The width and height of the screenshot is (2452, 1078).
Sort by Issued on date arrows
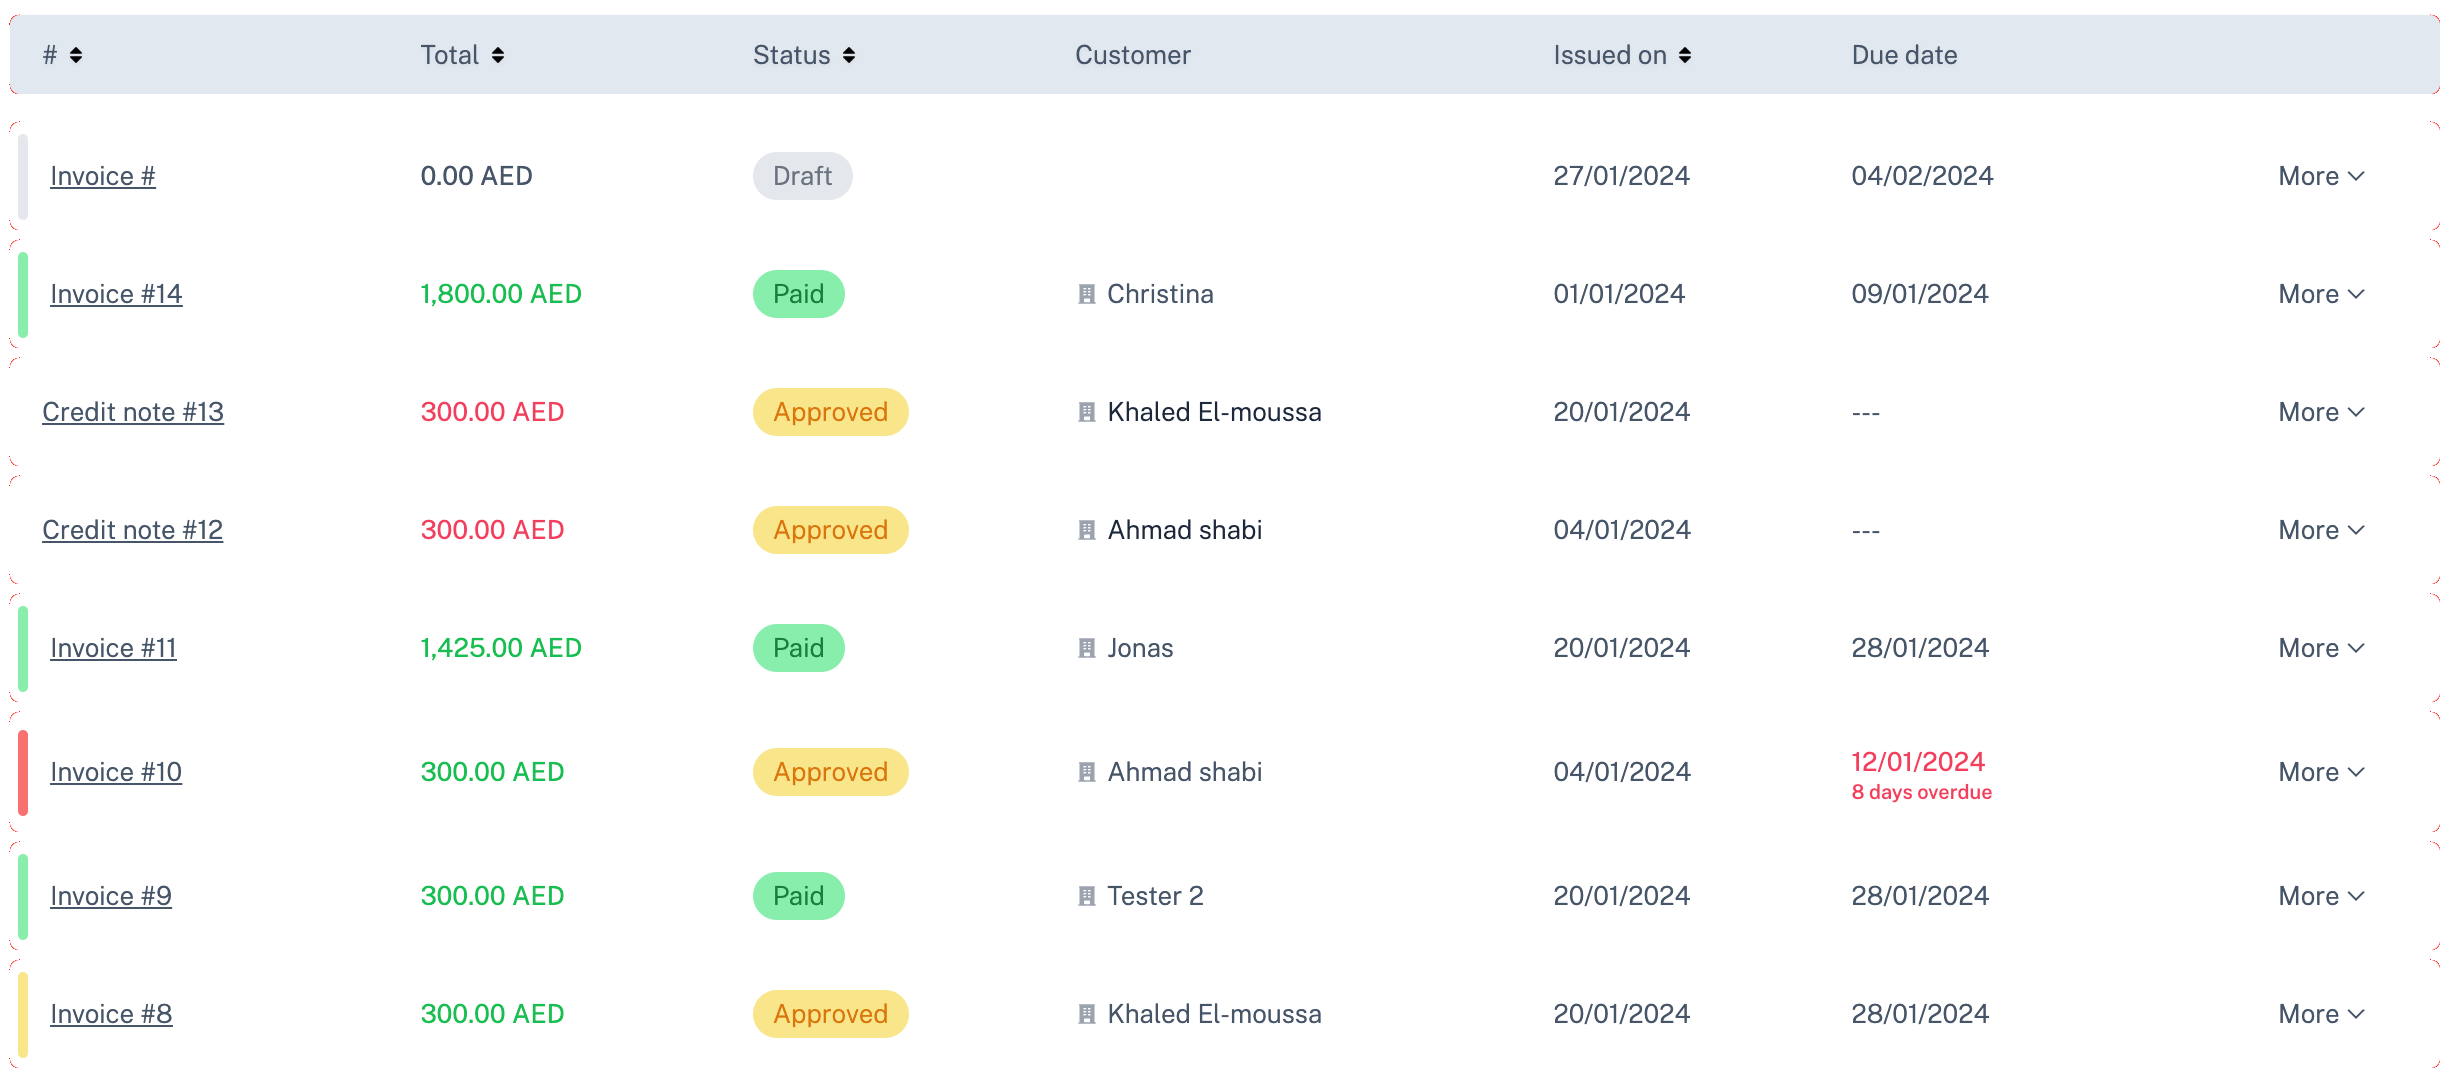pos(1685,55)
